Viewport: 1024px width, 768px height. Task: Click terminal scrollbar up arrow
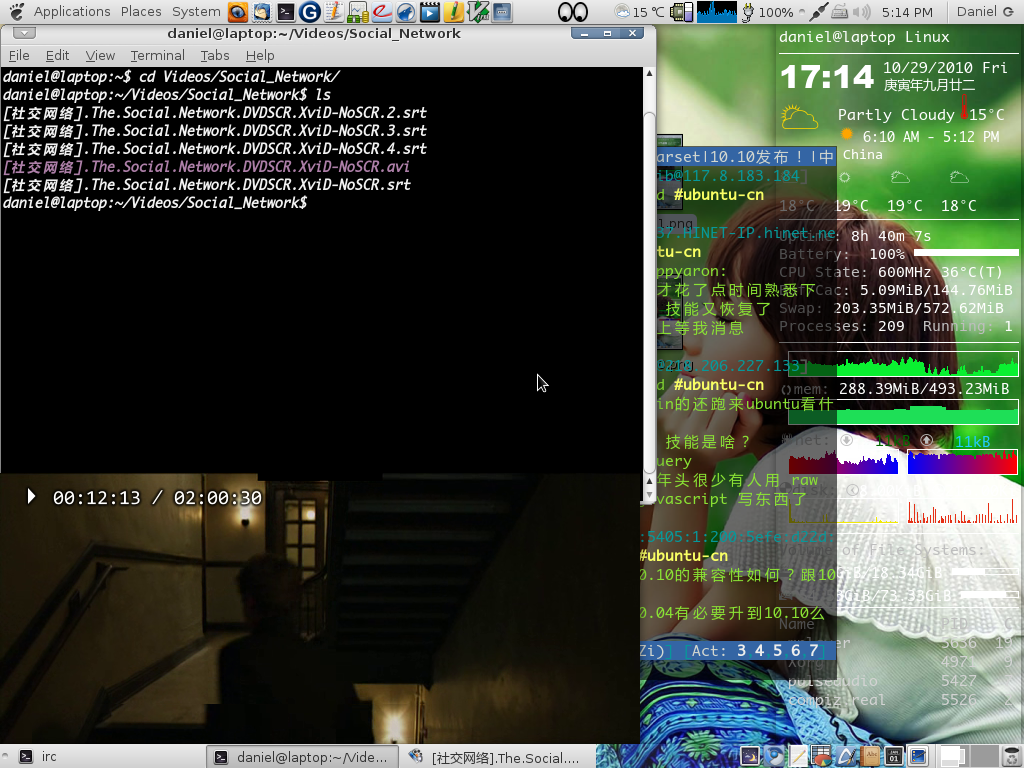tap(649, 73)
